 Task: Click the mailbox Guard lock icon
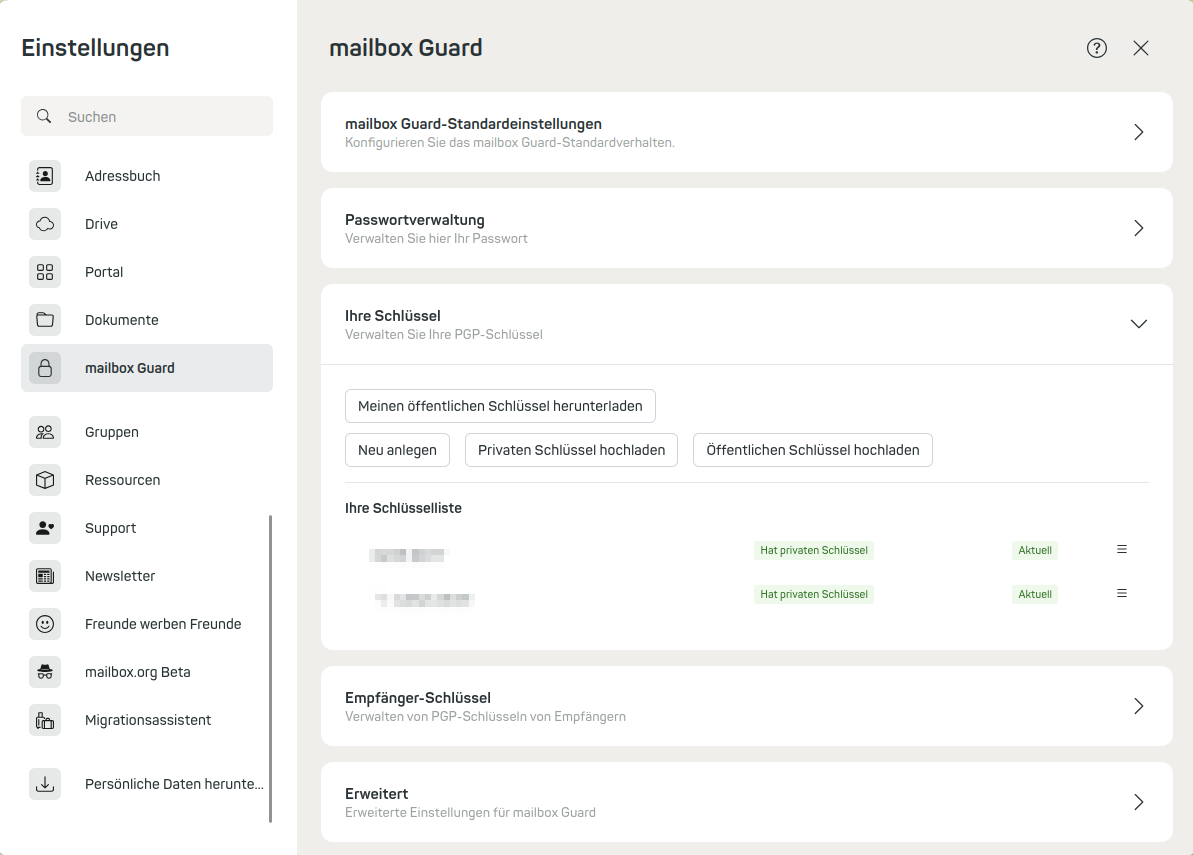coord(45,368)
